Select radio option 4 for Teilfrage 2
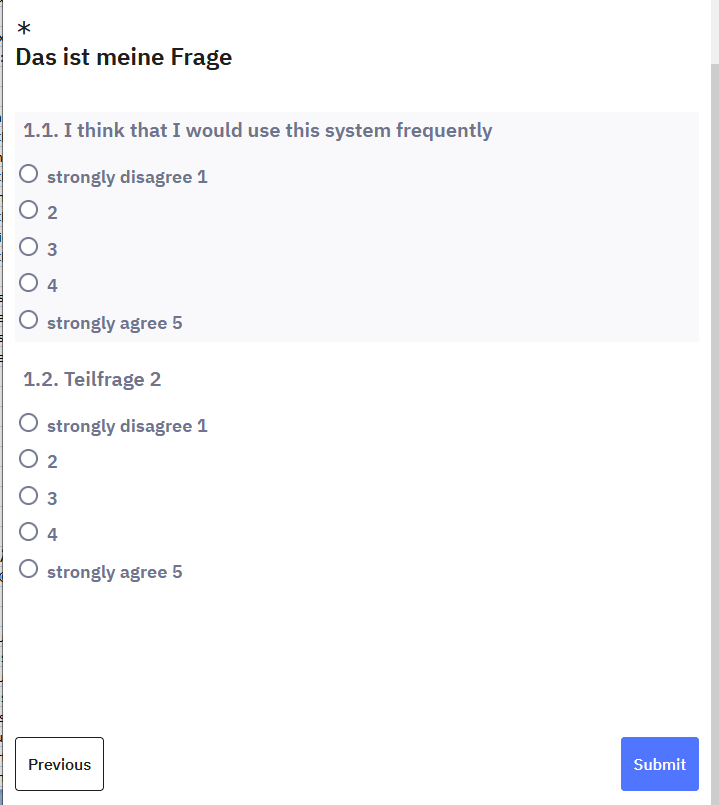Screen dimensions: 719x805 (x=29, y=532)
